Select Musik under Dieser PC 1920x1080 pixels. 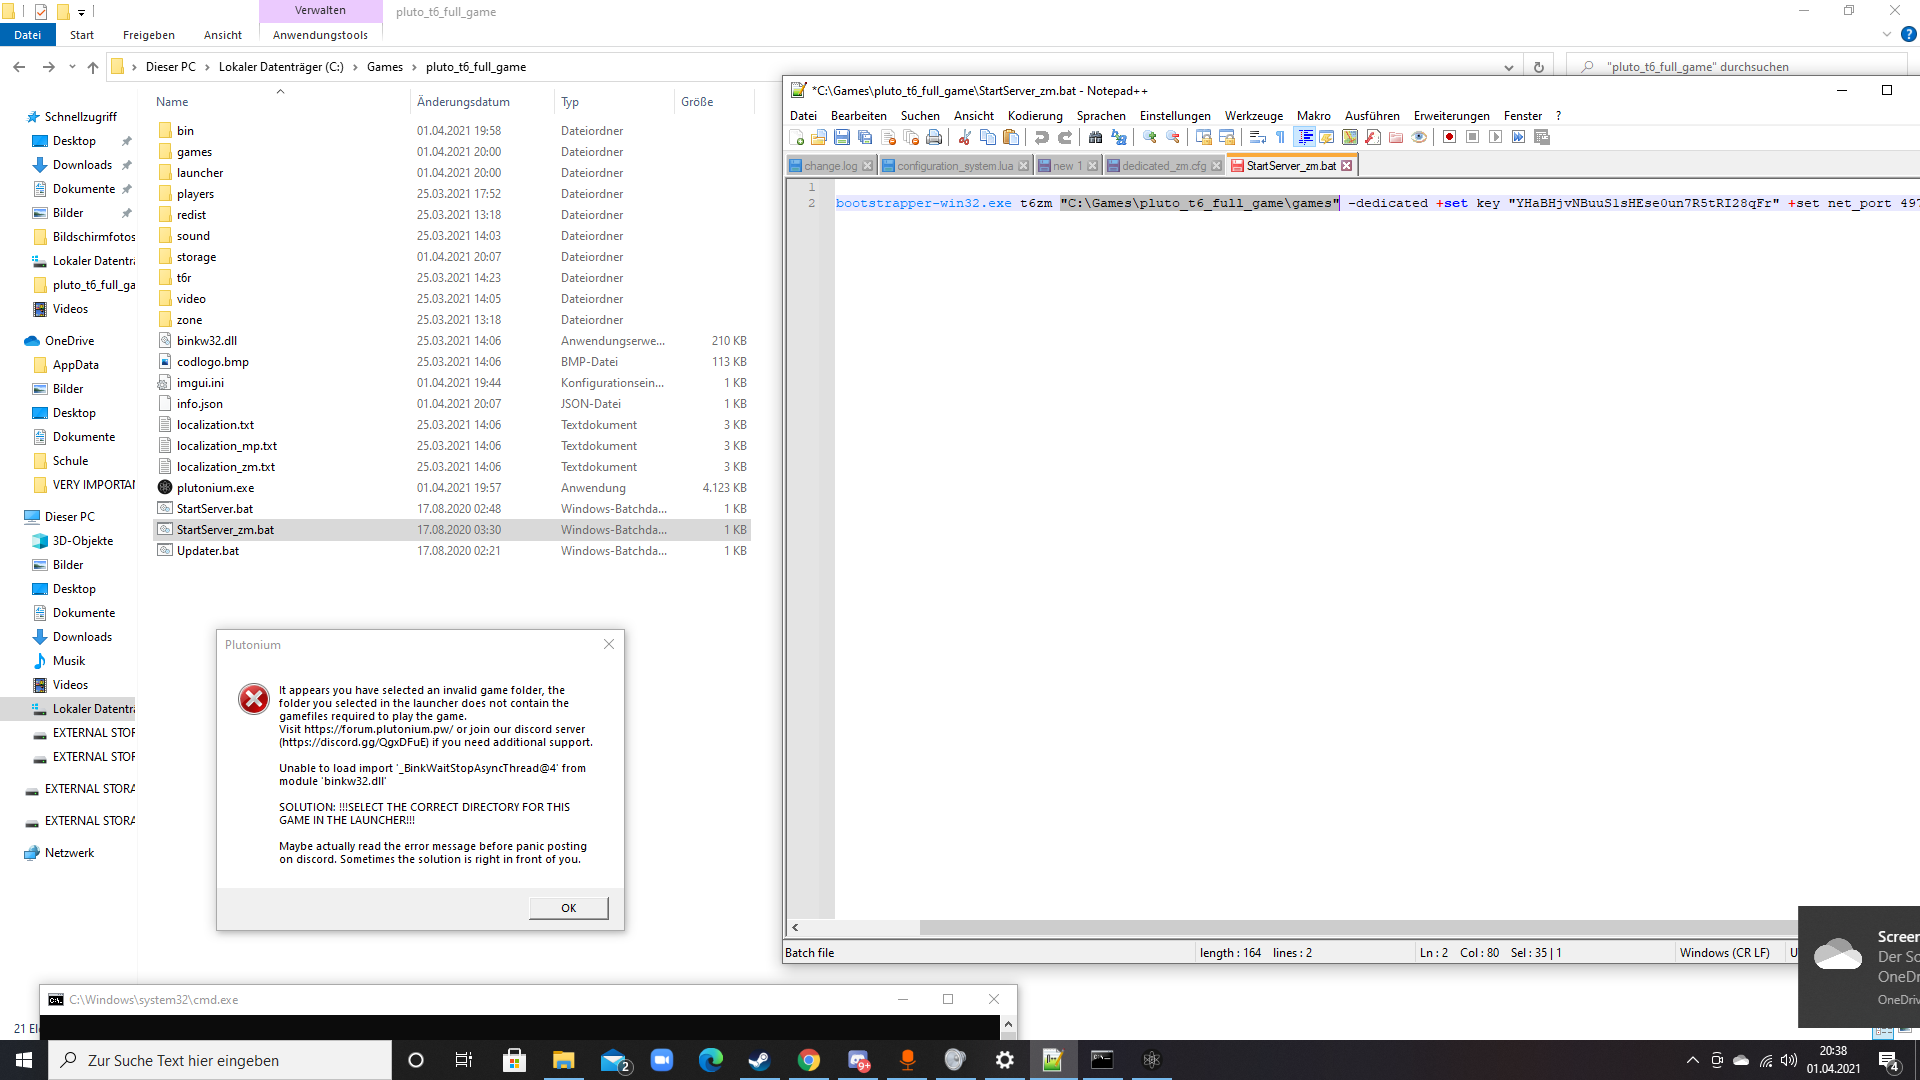68,661
